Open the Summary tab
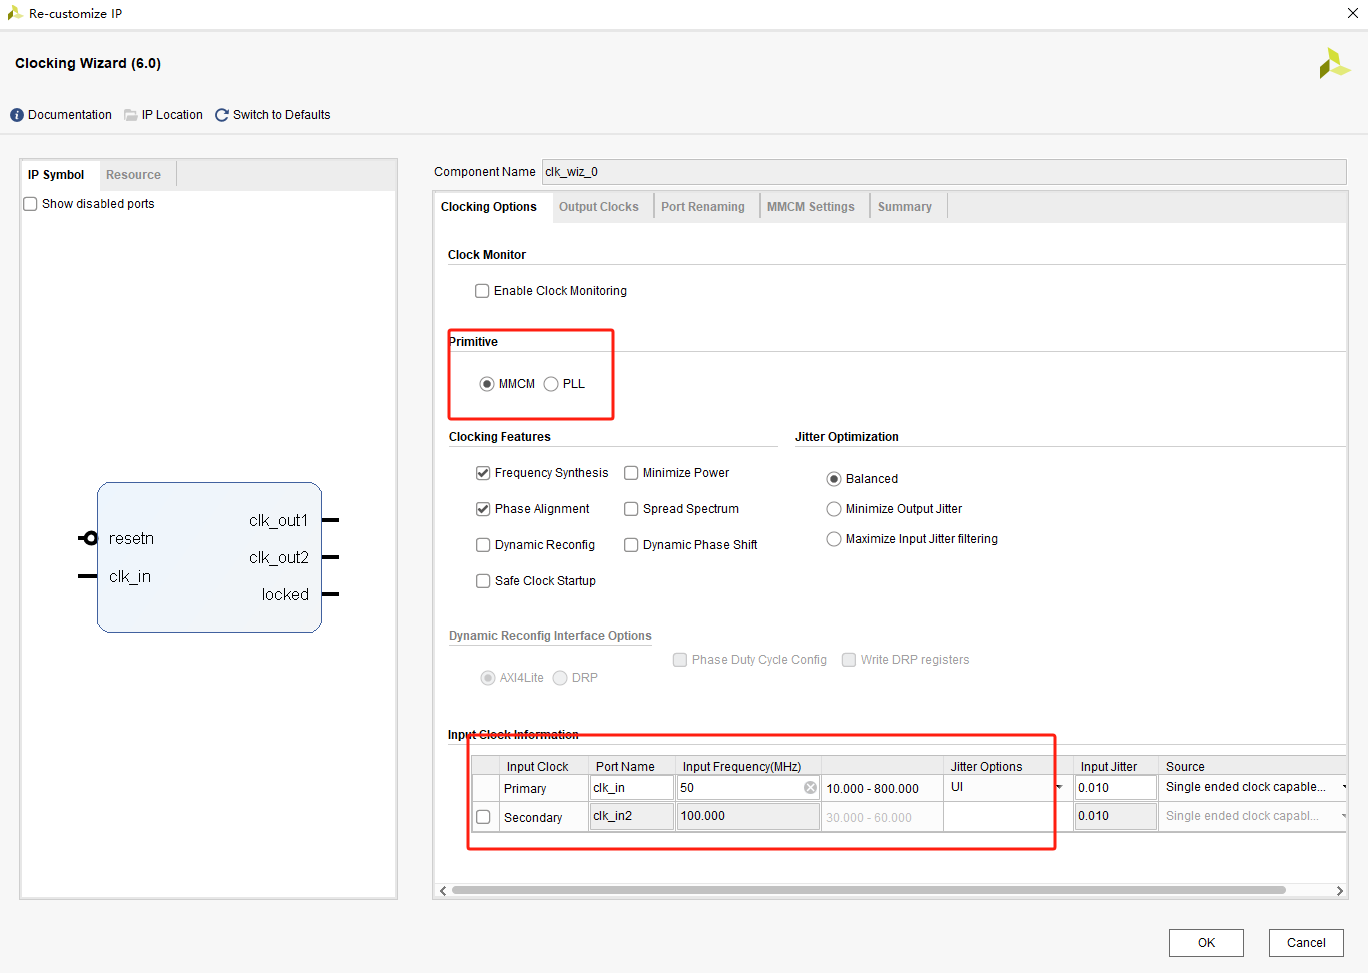Image resolution: width=1368 pixels, height=973 pixels. click(905, 207)
